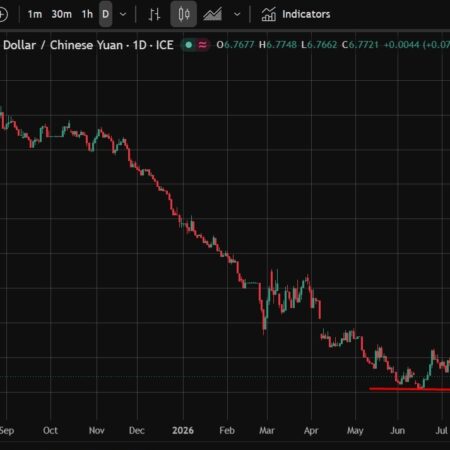Click the close price value 6.7721
The height and width of the screenshot is (450, 450).
(x=363, y=45)
